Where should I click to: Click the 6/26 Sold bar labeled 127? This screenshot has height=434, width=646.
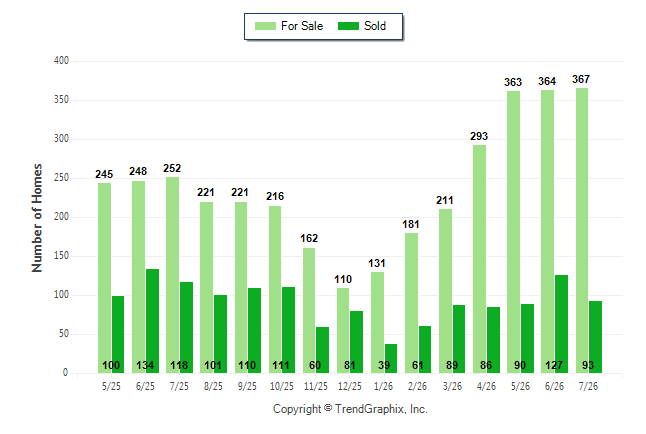(x=561, y=324)
